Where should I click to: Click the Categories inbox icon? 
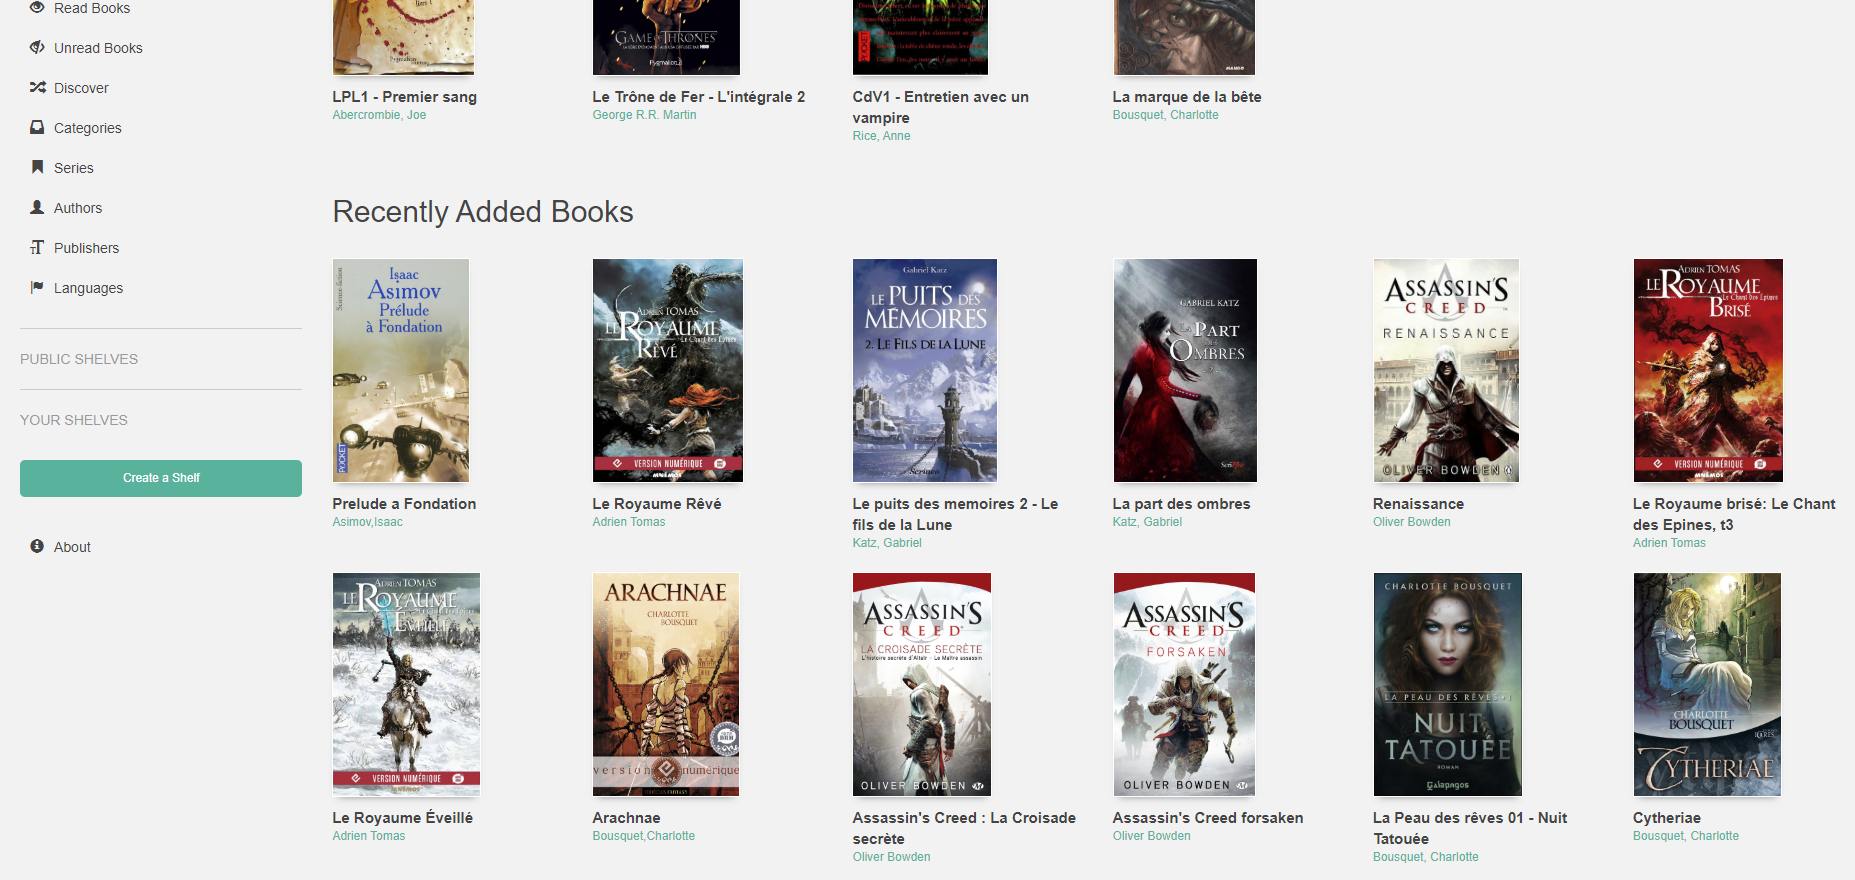click(x=37, y=127)
